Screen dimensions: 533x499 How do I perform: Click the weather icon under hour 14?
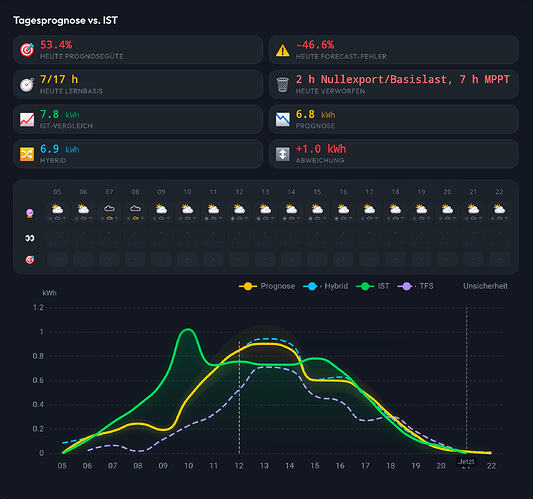point(291,209)
